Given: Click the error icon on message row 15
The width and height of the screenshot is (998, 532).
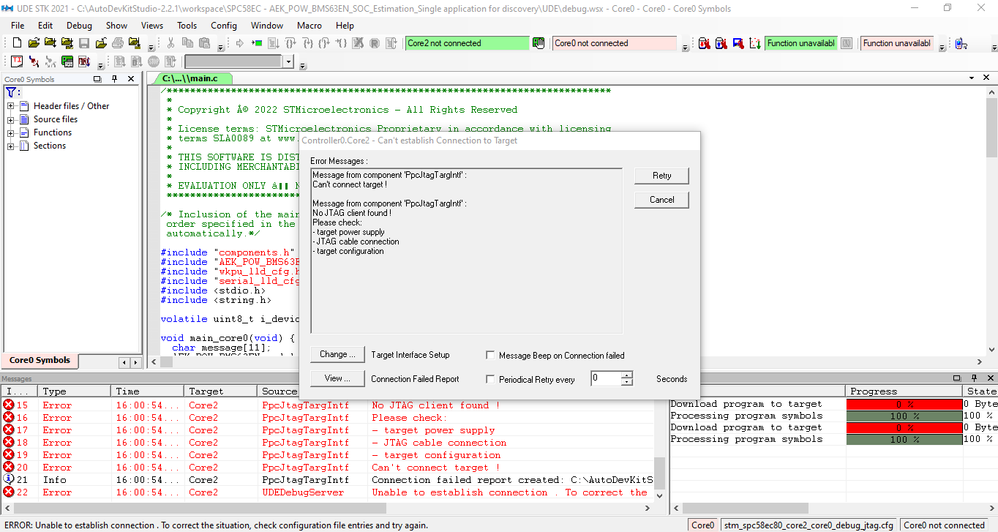Looking at the screenshot, I should (x=8, y=405).
